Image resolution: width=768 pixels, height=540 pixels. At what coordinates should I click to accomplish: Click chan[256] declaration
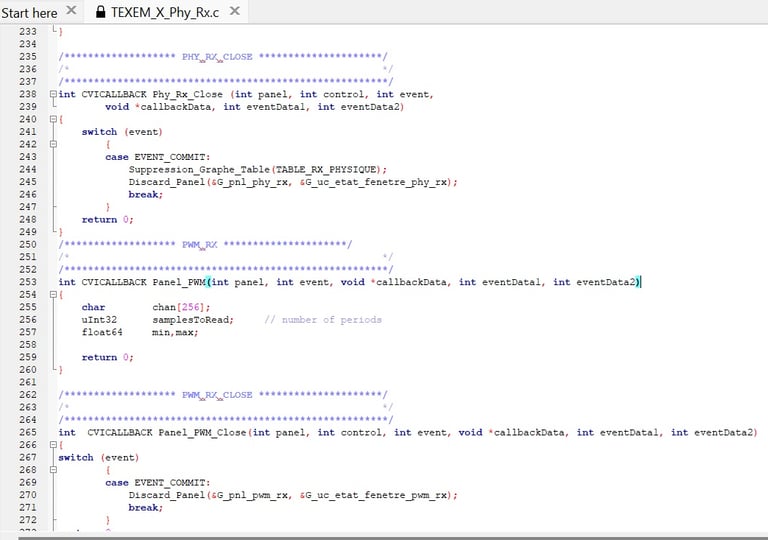pyautogui.click(x=181, y=307)
